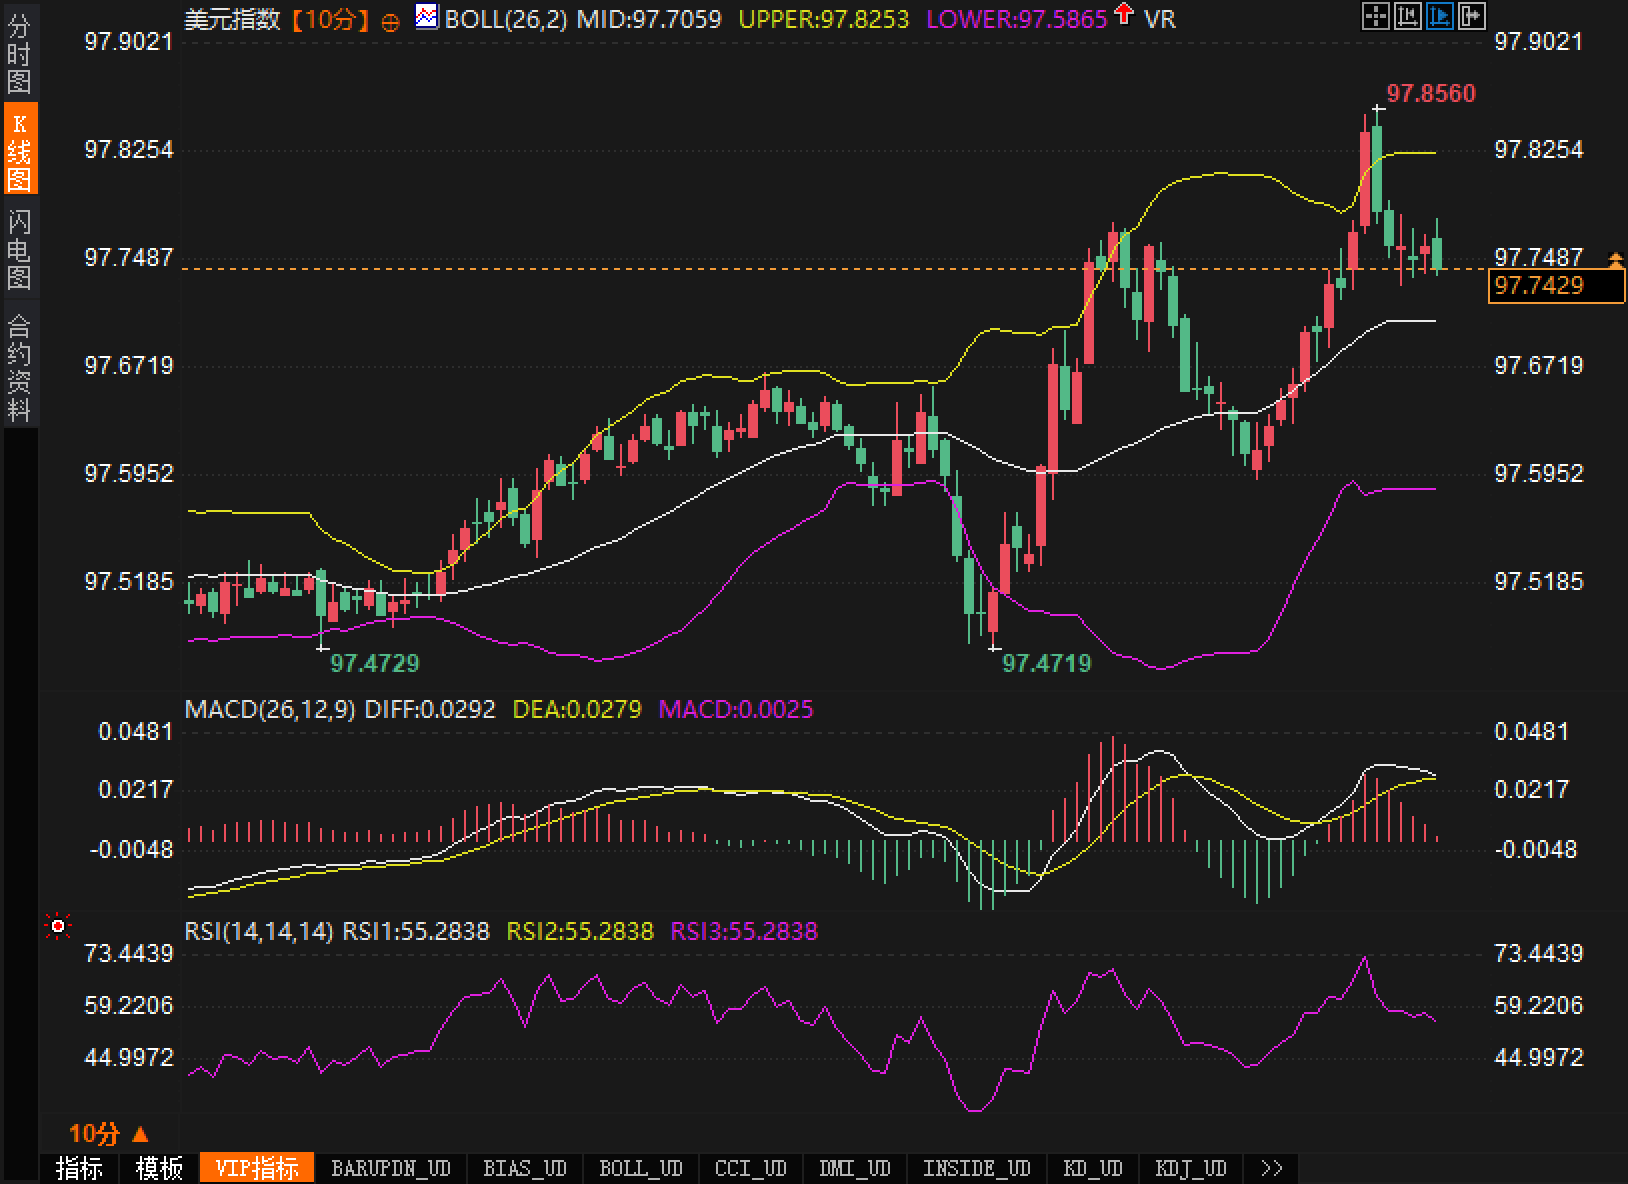The image size is (1628, 1184).
Task: Click the RSI(14,14,14) panel label
Action: point(259,932)
